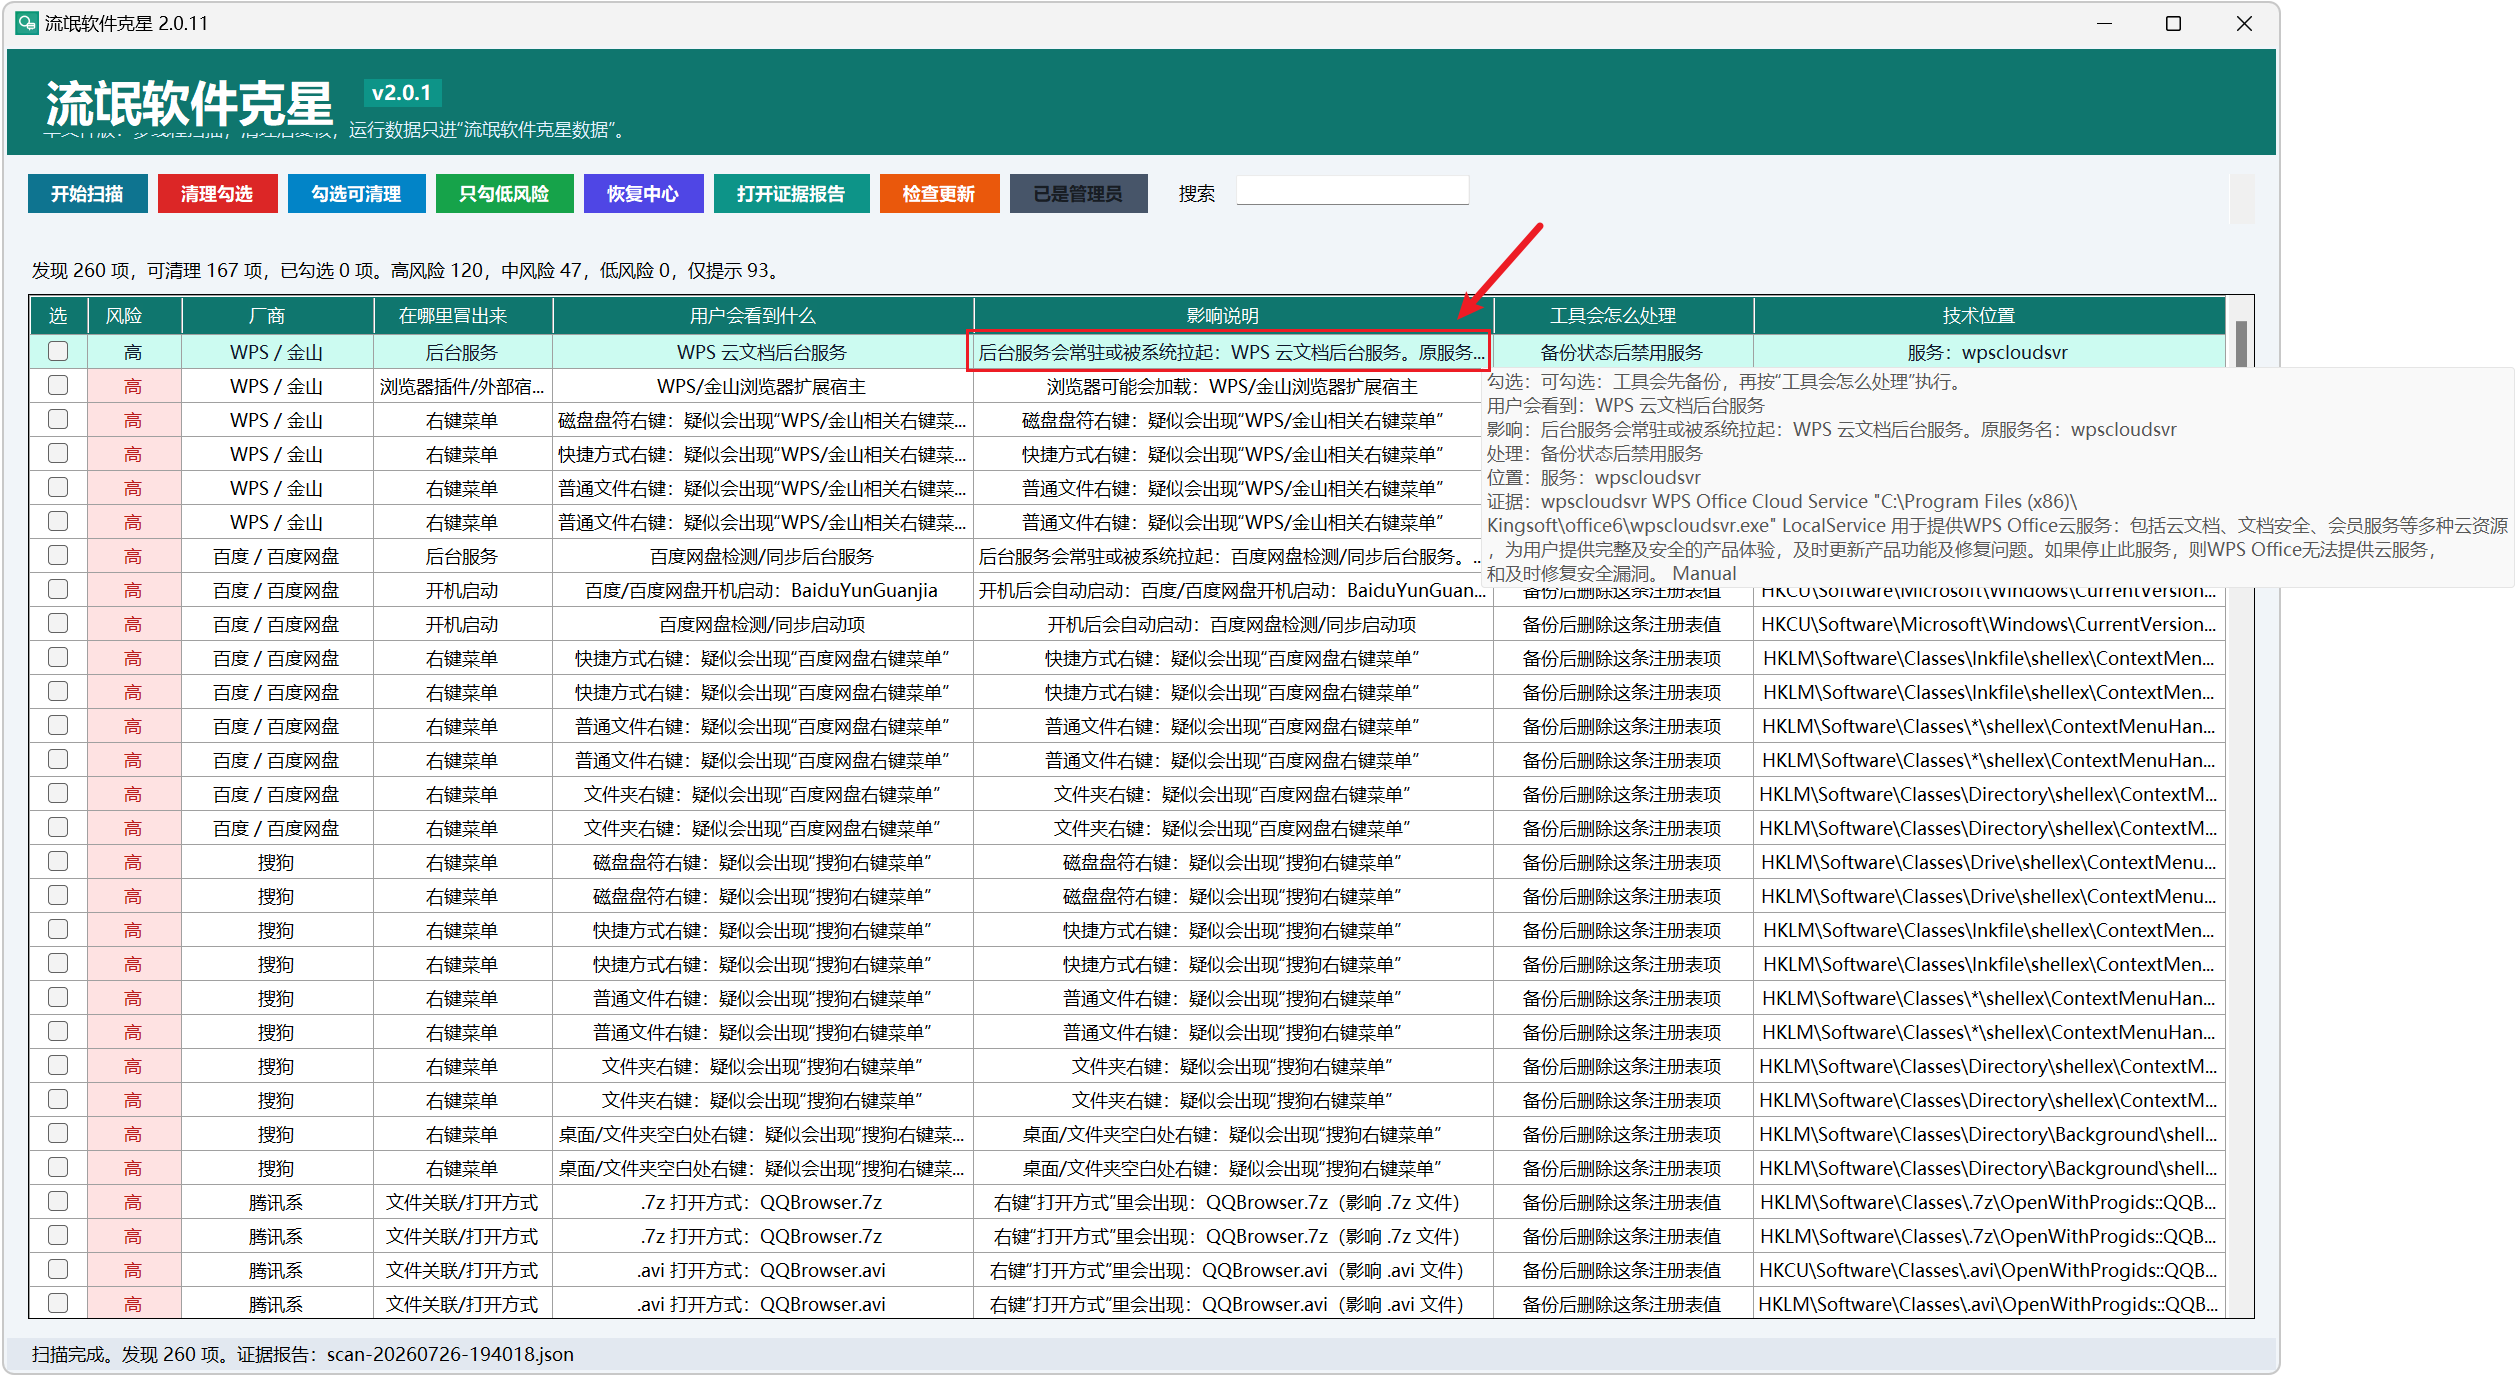Screen dimensions: 2517x1377
Task: Tick the checkbox for WPS 云文档后台服务 row
Action: [x=58, y=351]
